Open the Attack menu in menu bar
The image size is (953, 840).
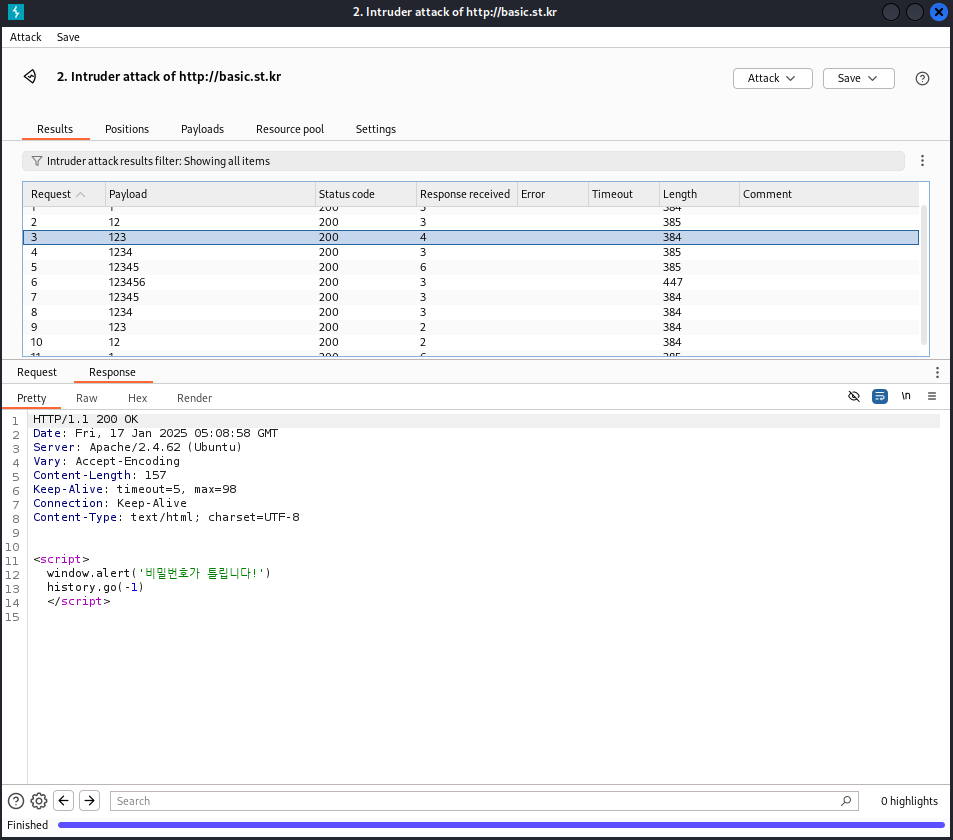tap(26, 37)
